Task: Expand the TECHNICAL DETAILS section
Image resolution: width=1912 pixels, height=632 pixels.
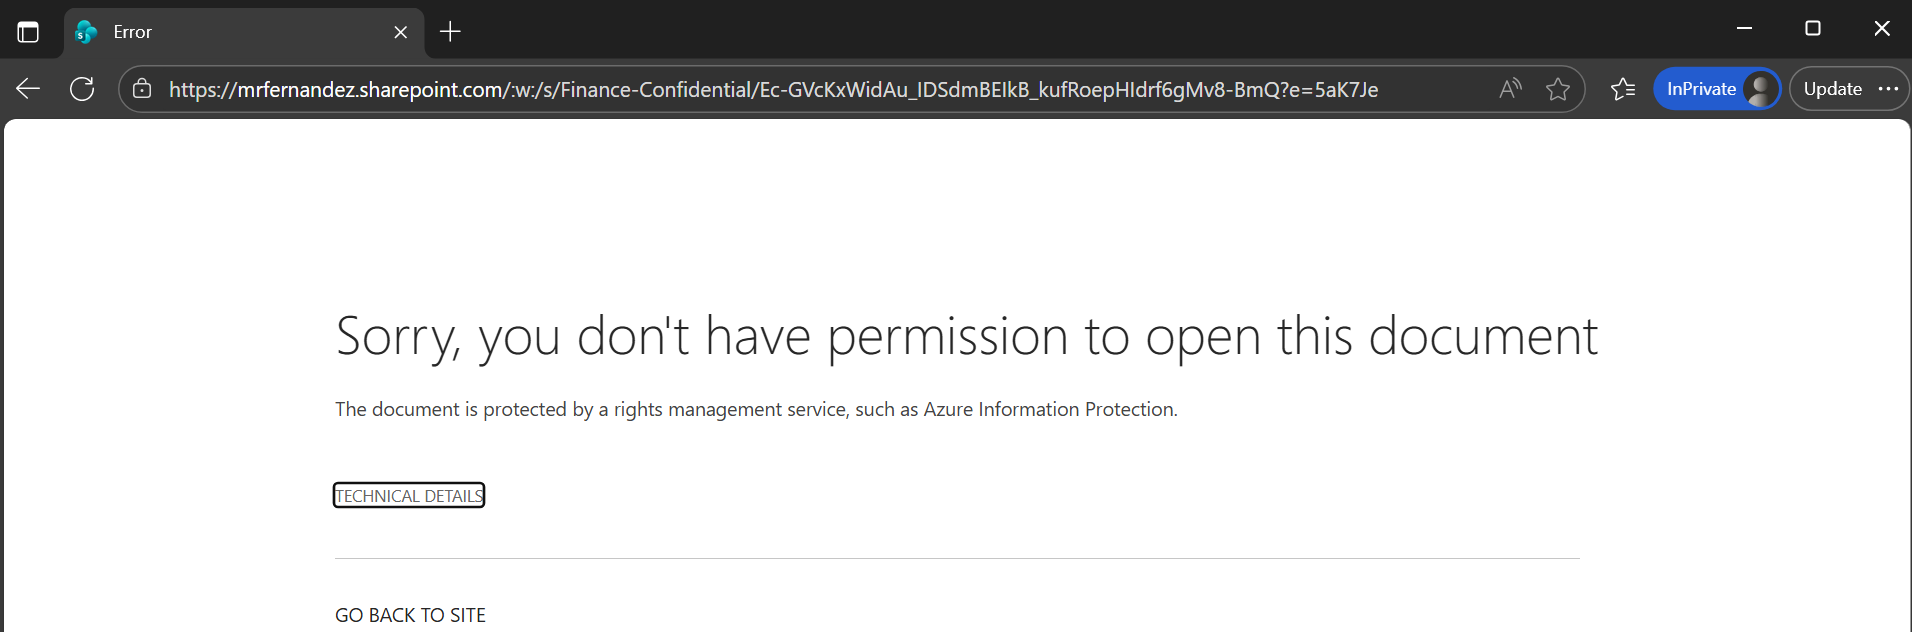Action: (x=409, y=496)
